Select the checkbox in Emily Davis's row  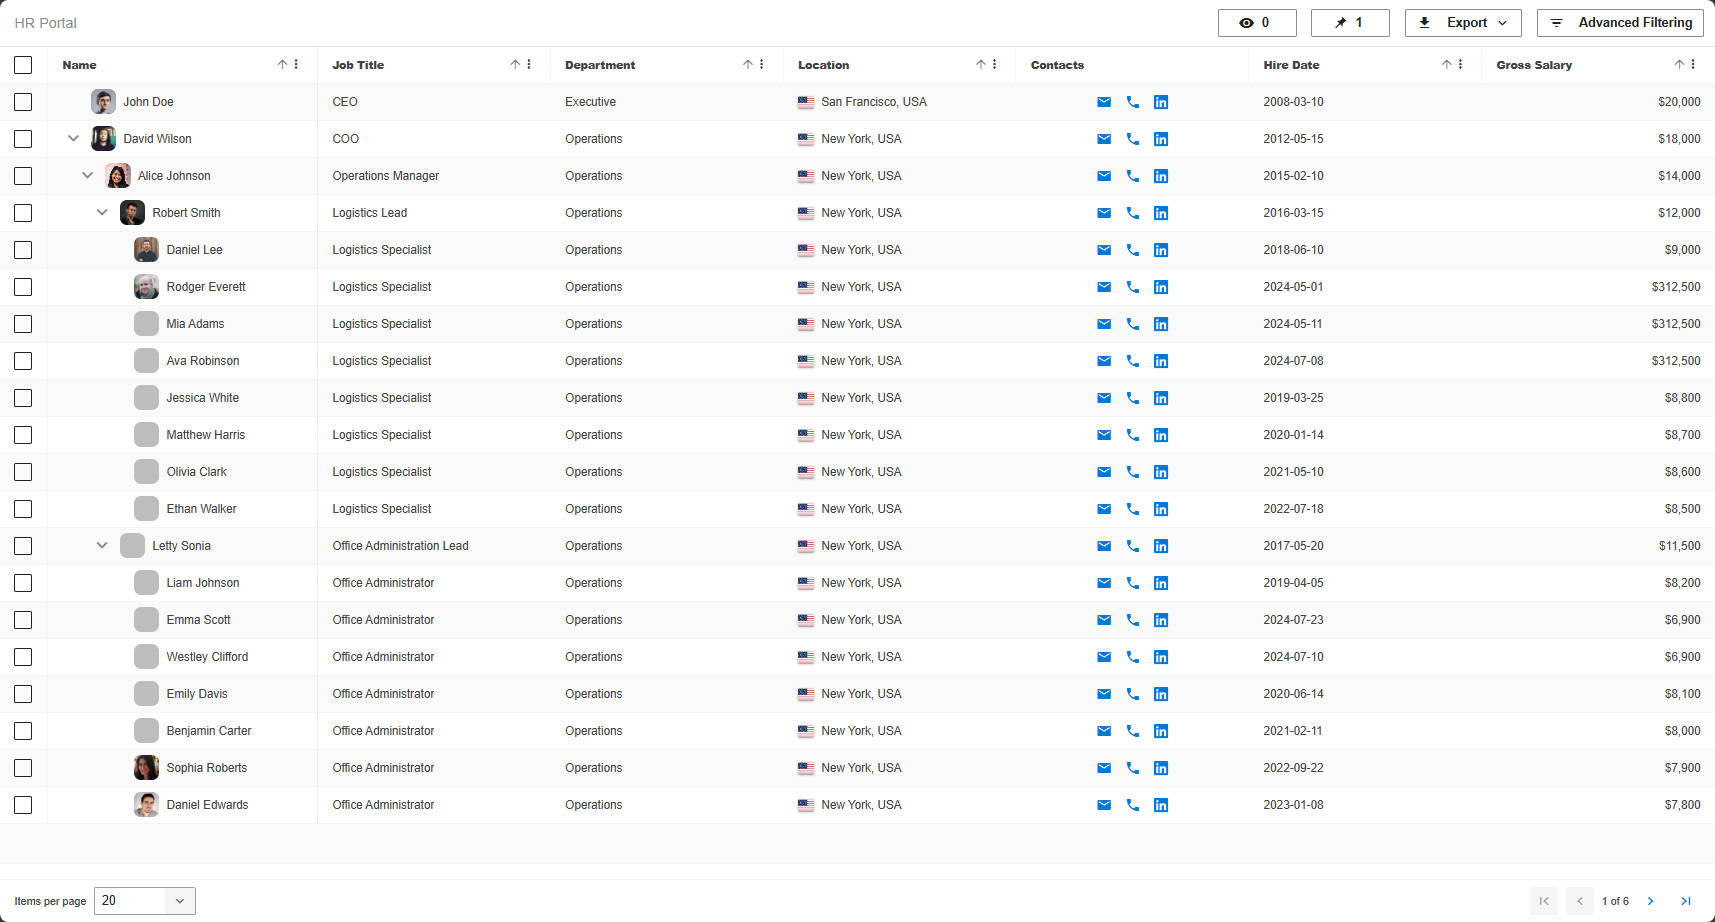coord(23,693)
